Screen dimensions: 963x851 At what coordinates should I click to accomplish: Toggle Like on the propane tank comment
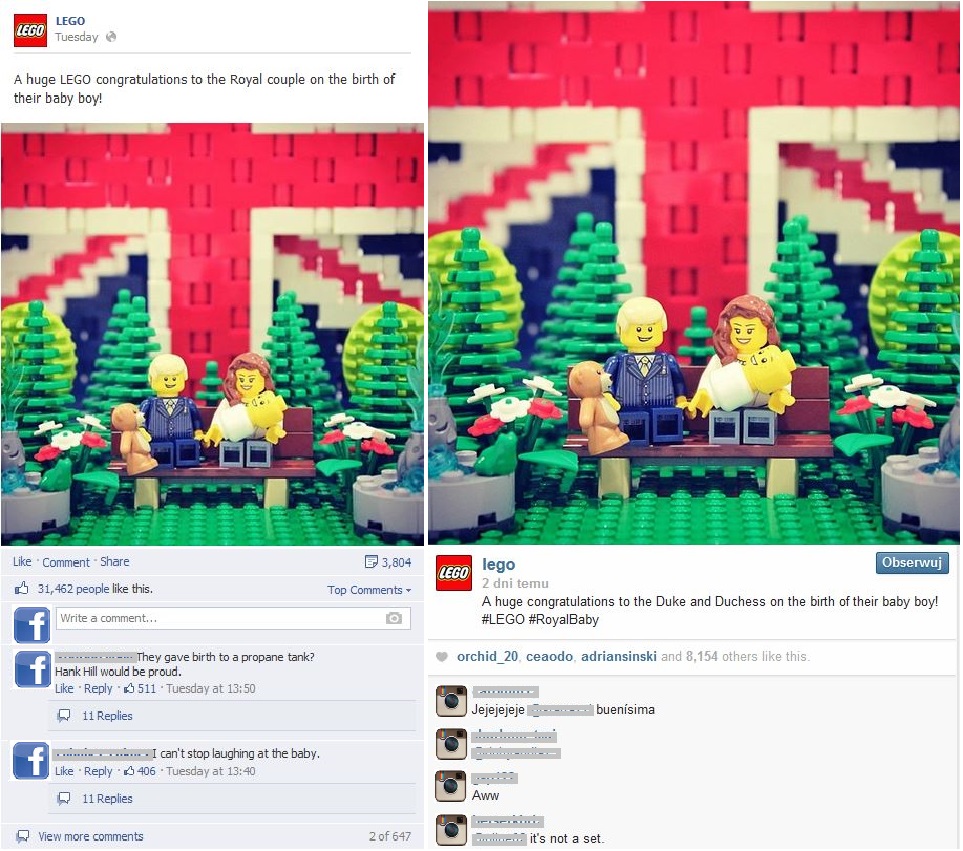point(64,688)
